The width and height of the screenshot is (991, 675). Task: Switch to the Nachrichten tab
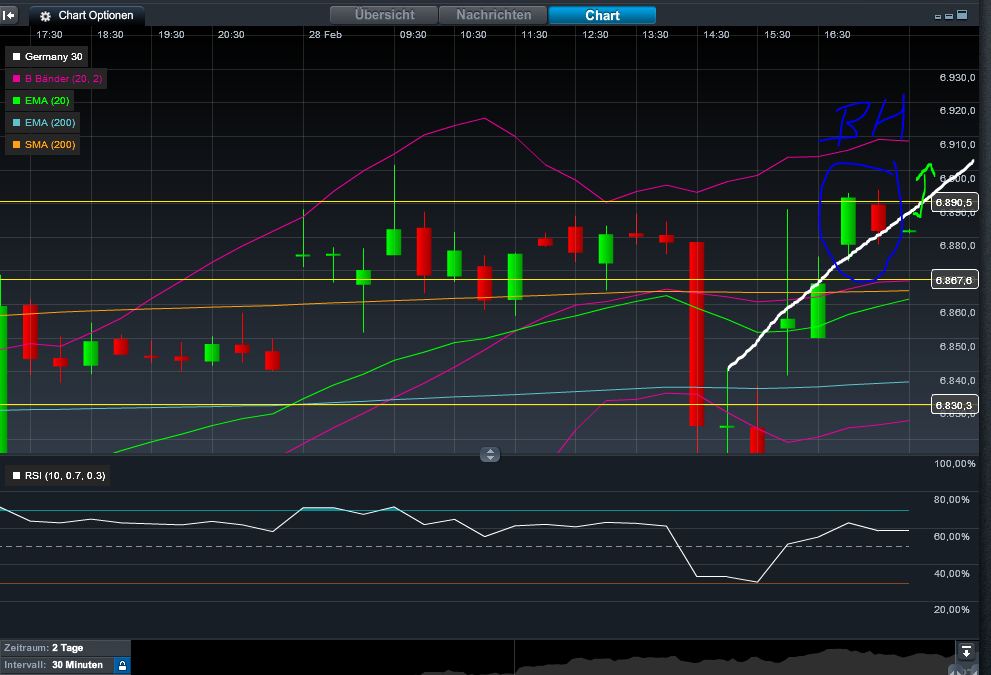click(x=493, y=15)
